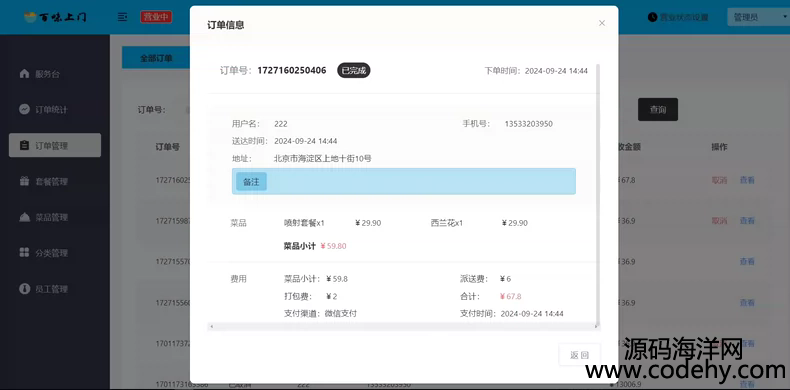The image size is (790, 390).
Task: Toggle the sidebar collapse hamburger icon
Action: point(122,17)
